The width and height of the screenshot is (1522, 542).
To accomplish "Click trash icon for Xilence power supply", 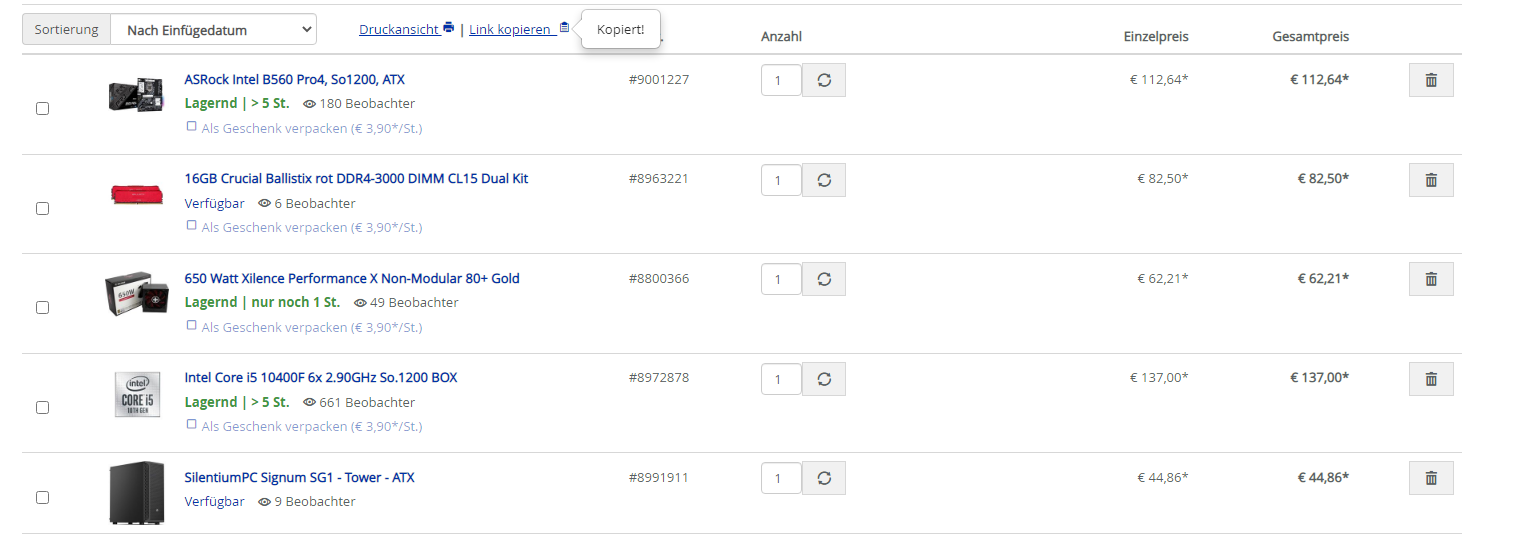I will click(1430, 279).
